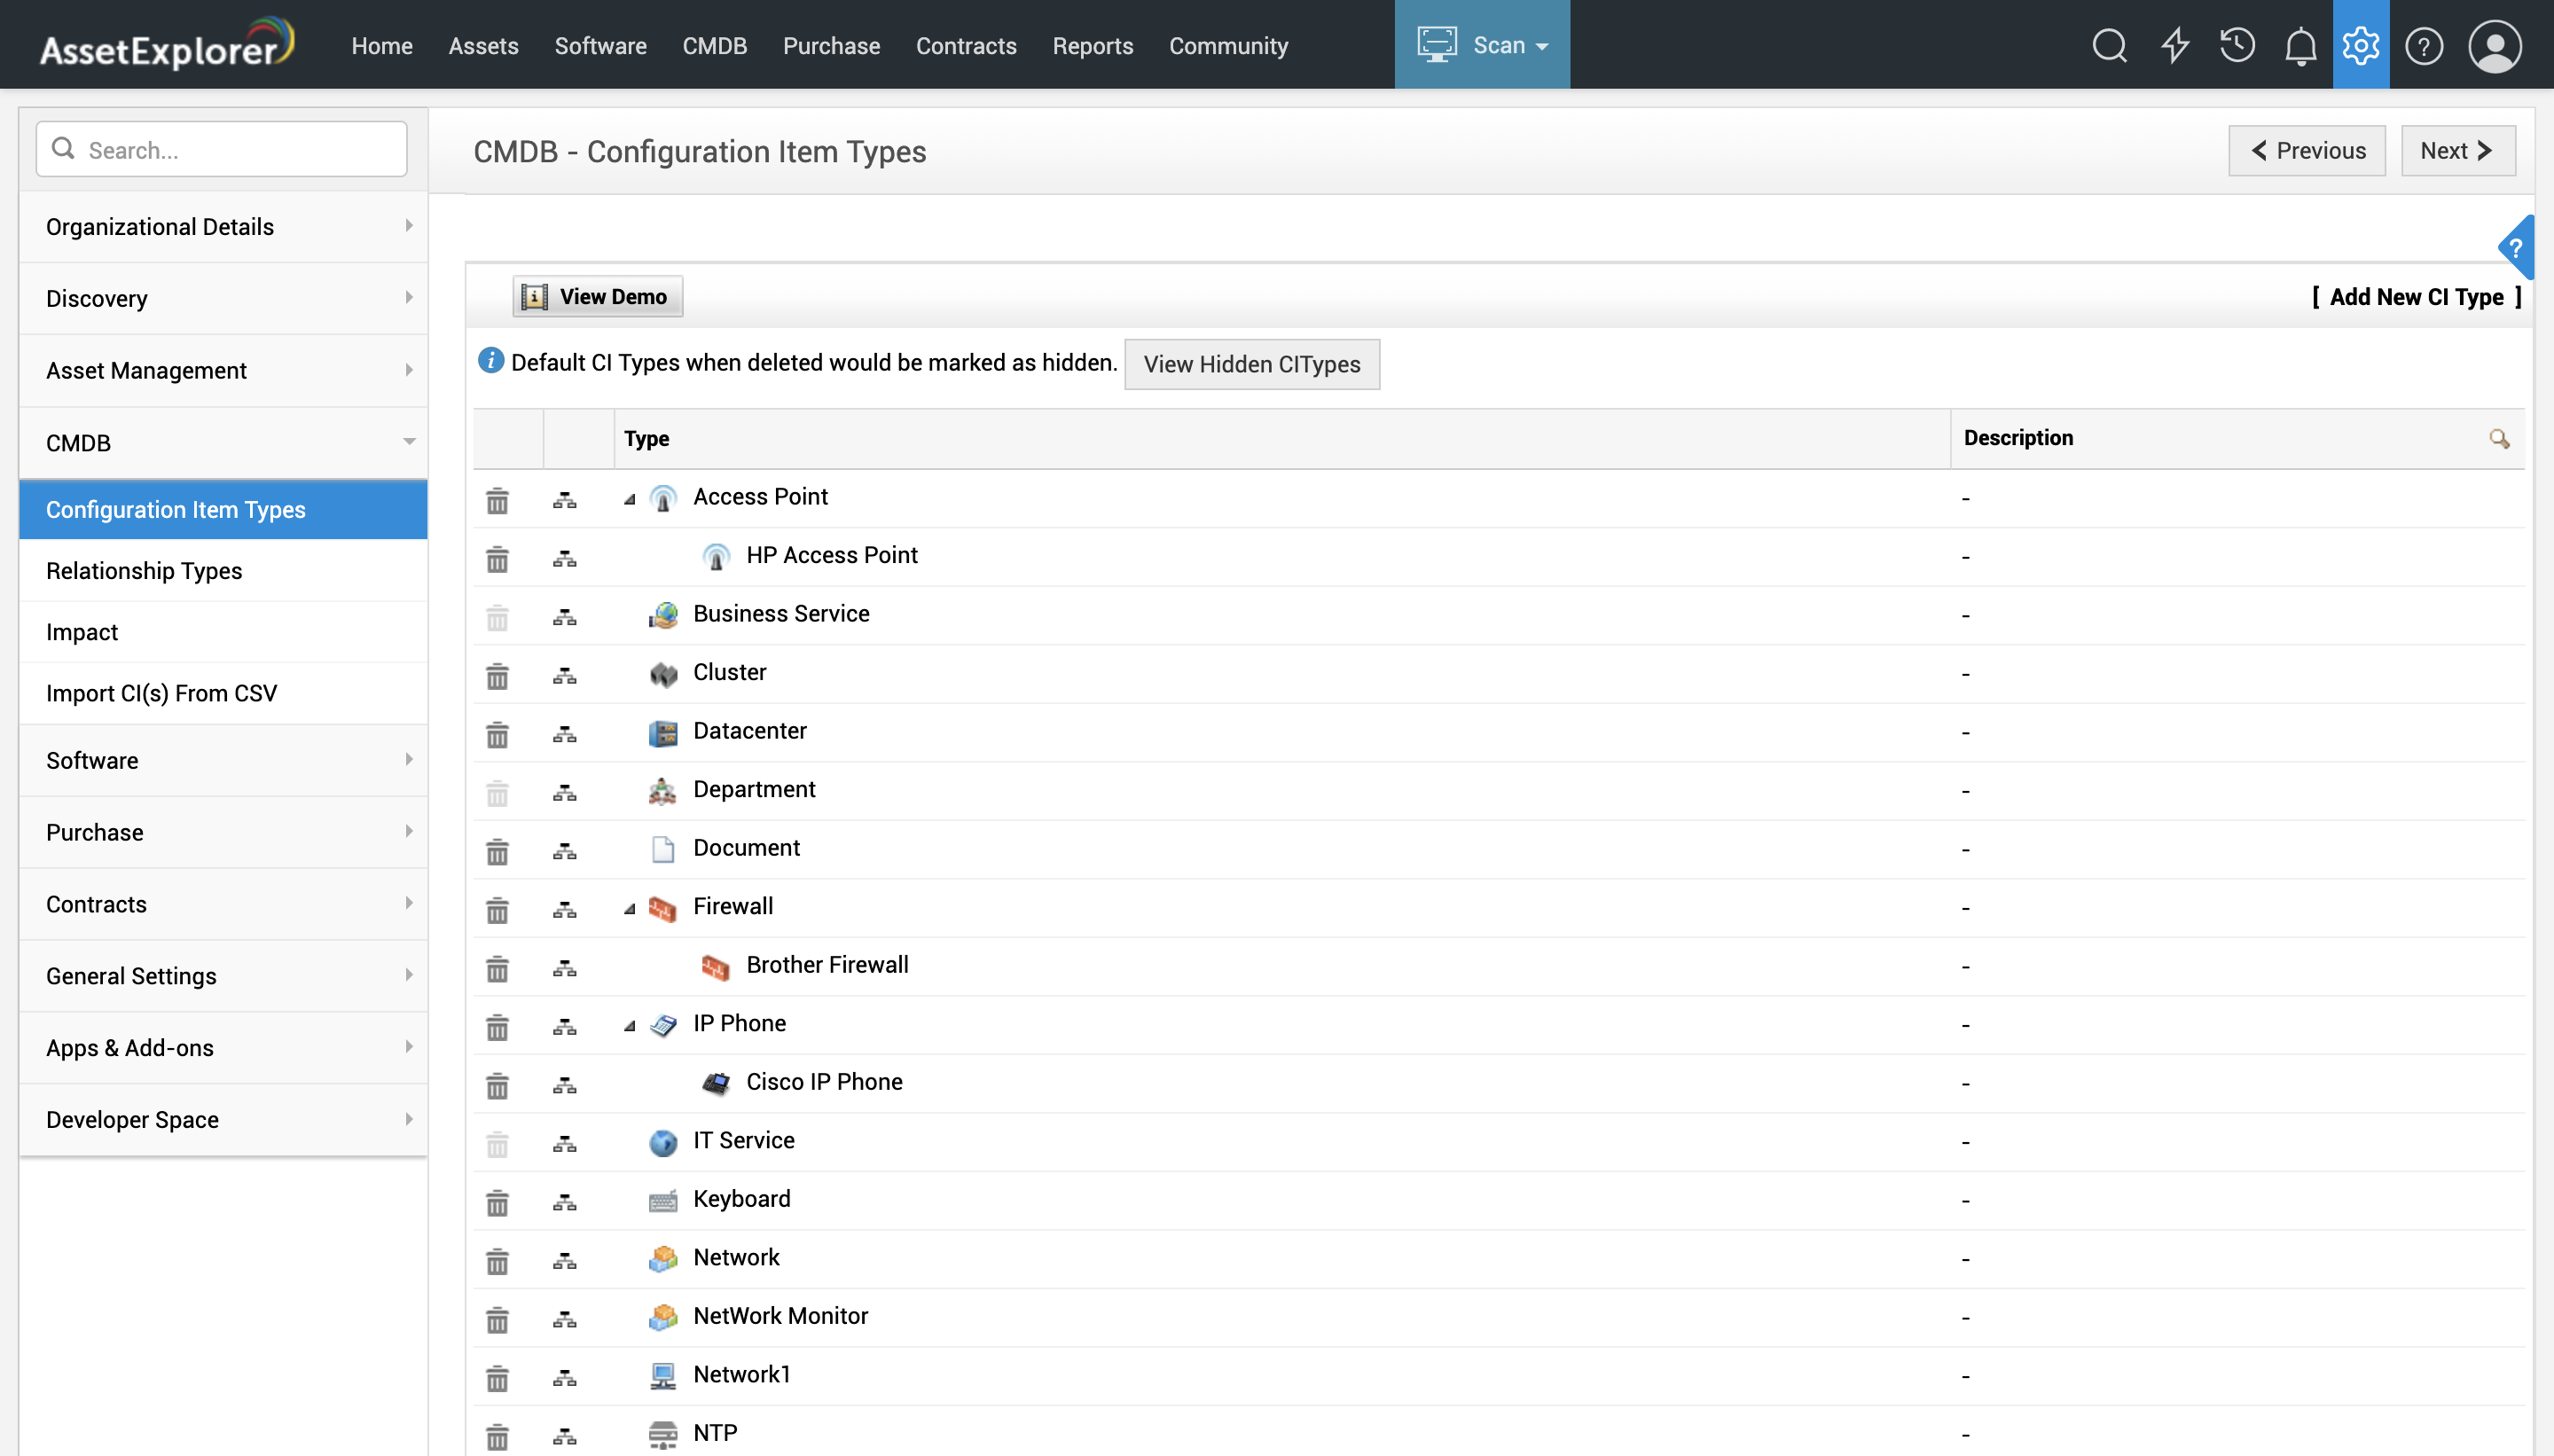Add a new CI Type
Screen dimensions: 2554x1456
2420,297
